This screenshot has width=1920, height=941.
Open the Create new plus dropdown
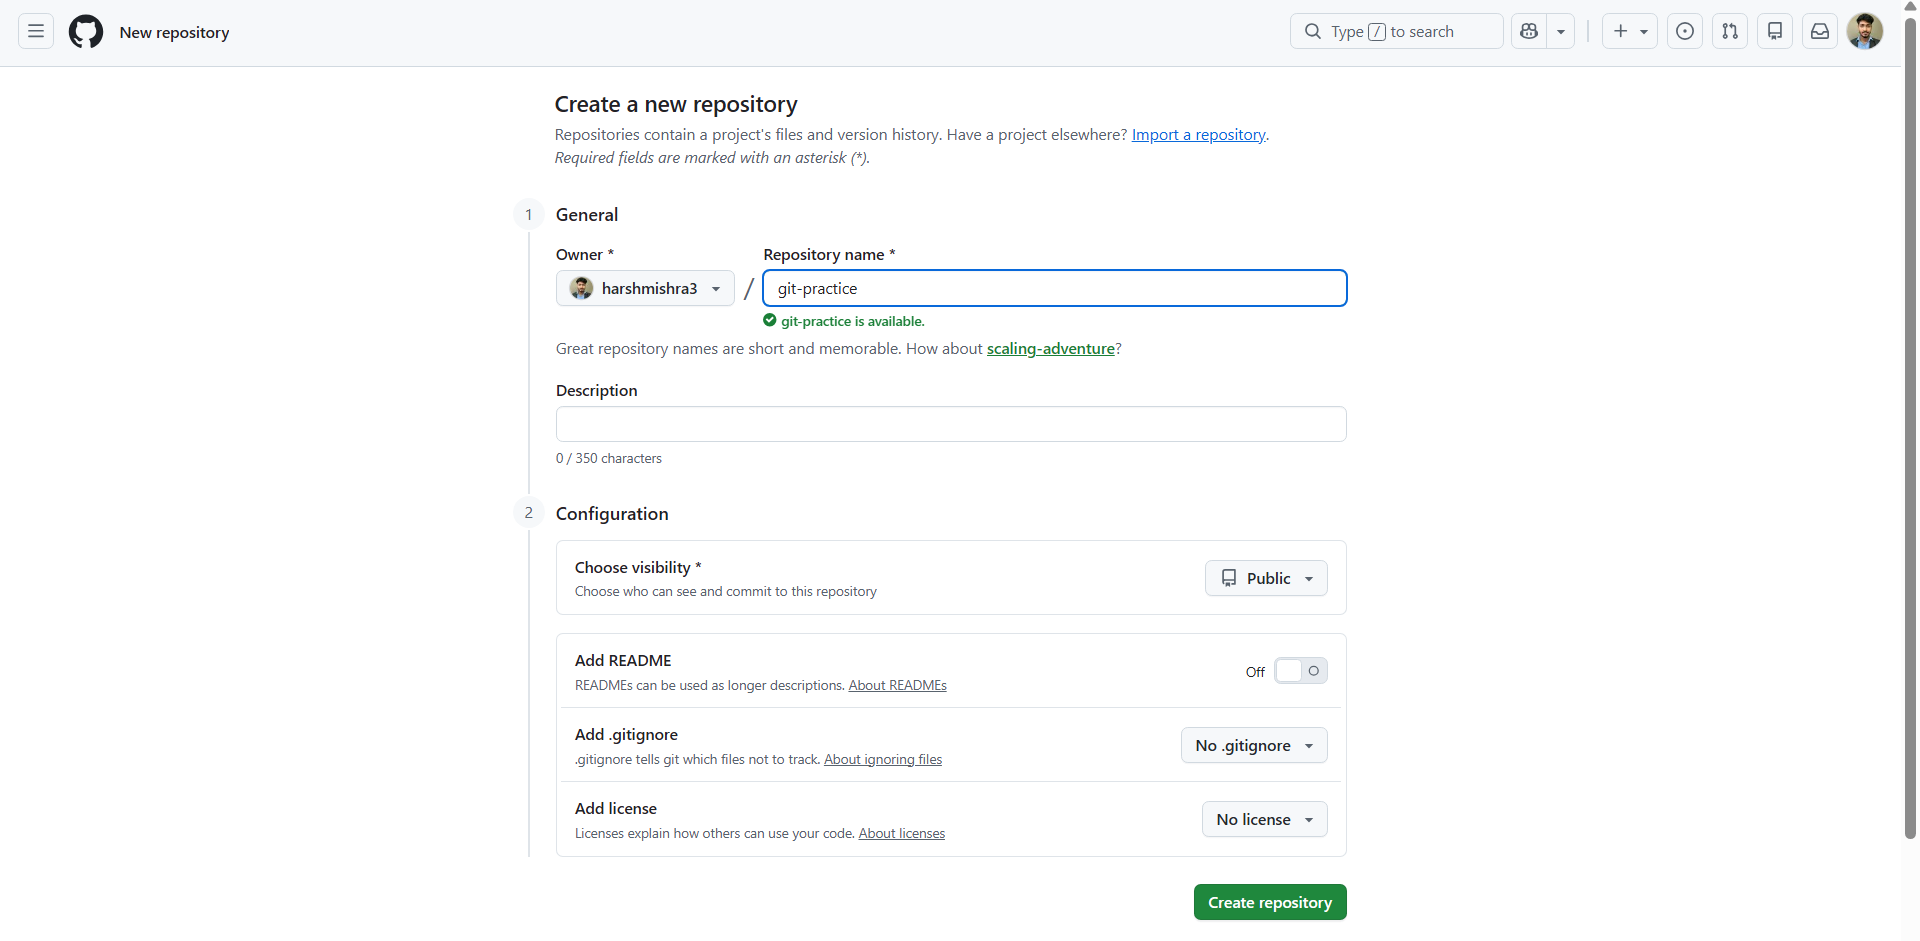point(1630,32)
